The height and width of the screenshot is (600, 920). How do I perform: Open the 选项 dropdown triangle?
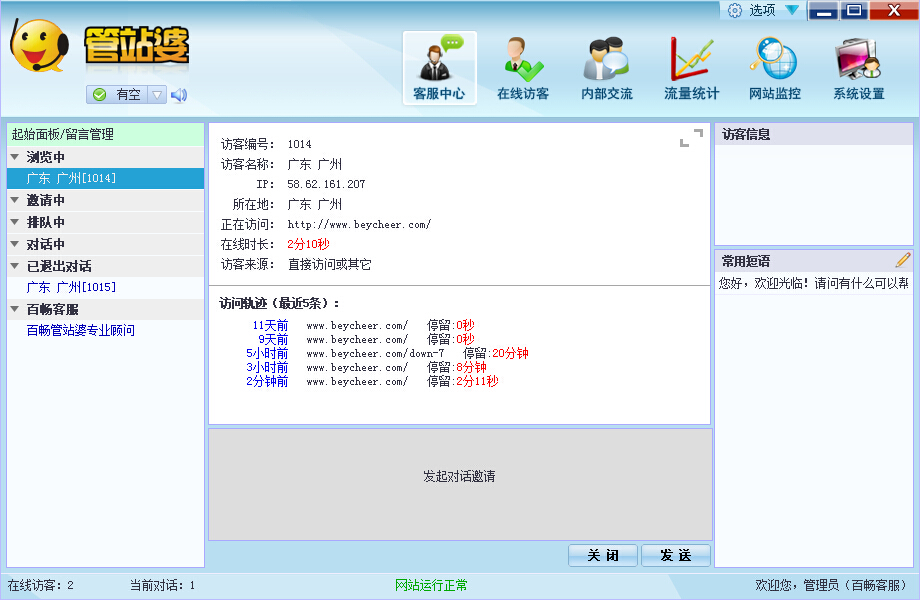click(792, 10)
